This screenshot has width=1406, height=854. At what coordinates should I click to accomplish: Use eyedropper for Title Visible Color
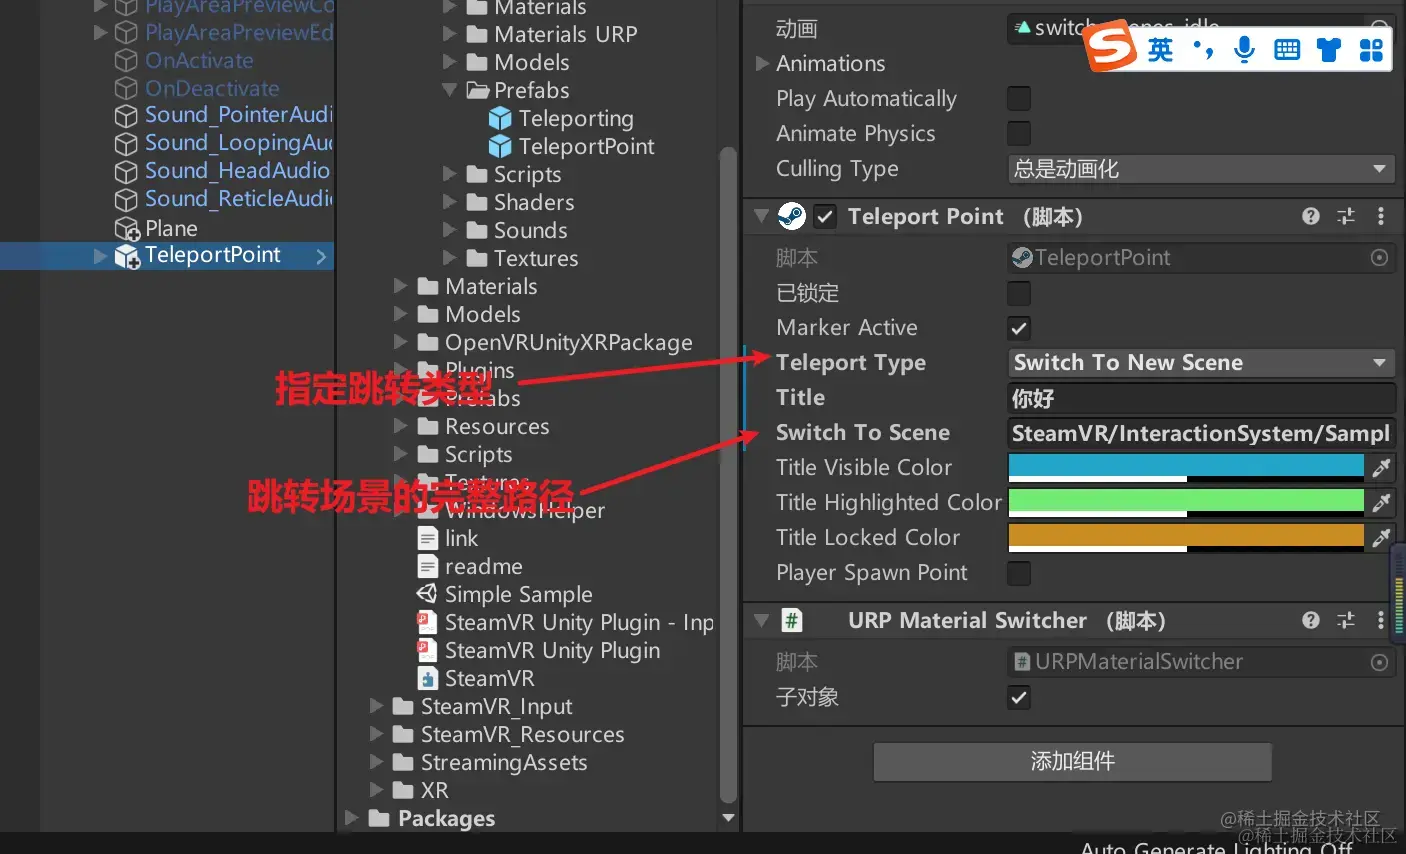pyautogui.click(x=1381, y=467)
